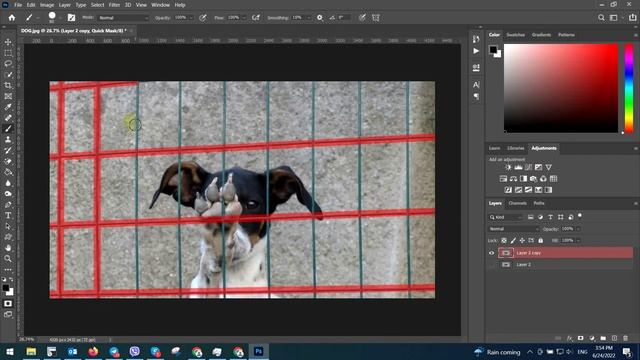Viewport: 640px width, 360px height.
Task: Open the Filter menu
Action: click(114, 5)
